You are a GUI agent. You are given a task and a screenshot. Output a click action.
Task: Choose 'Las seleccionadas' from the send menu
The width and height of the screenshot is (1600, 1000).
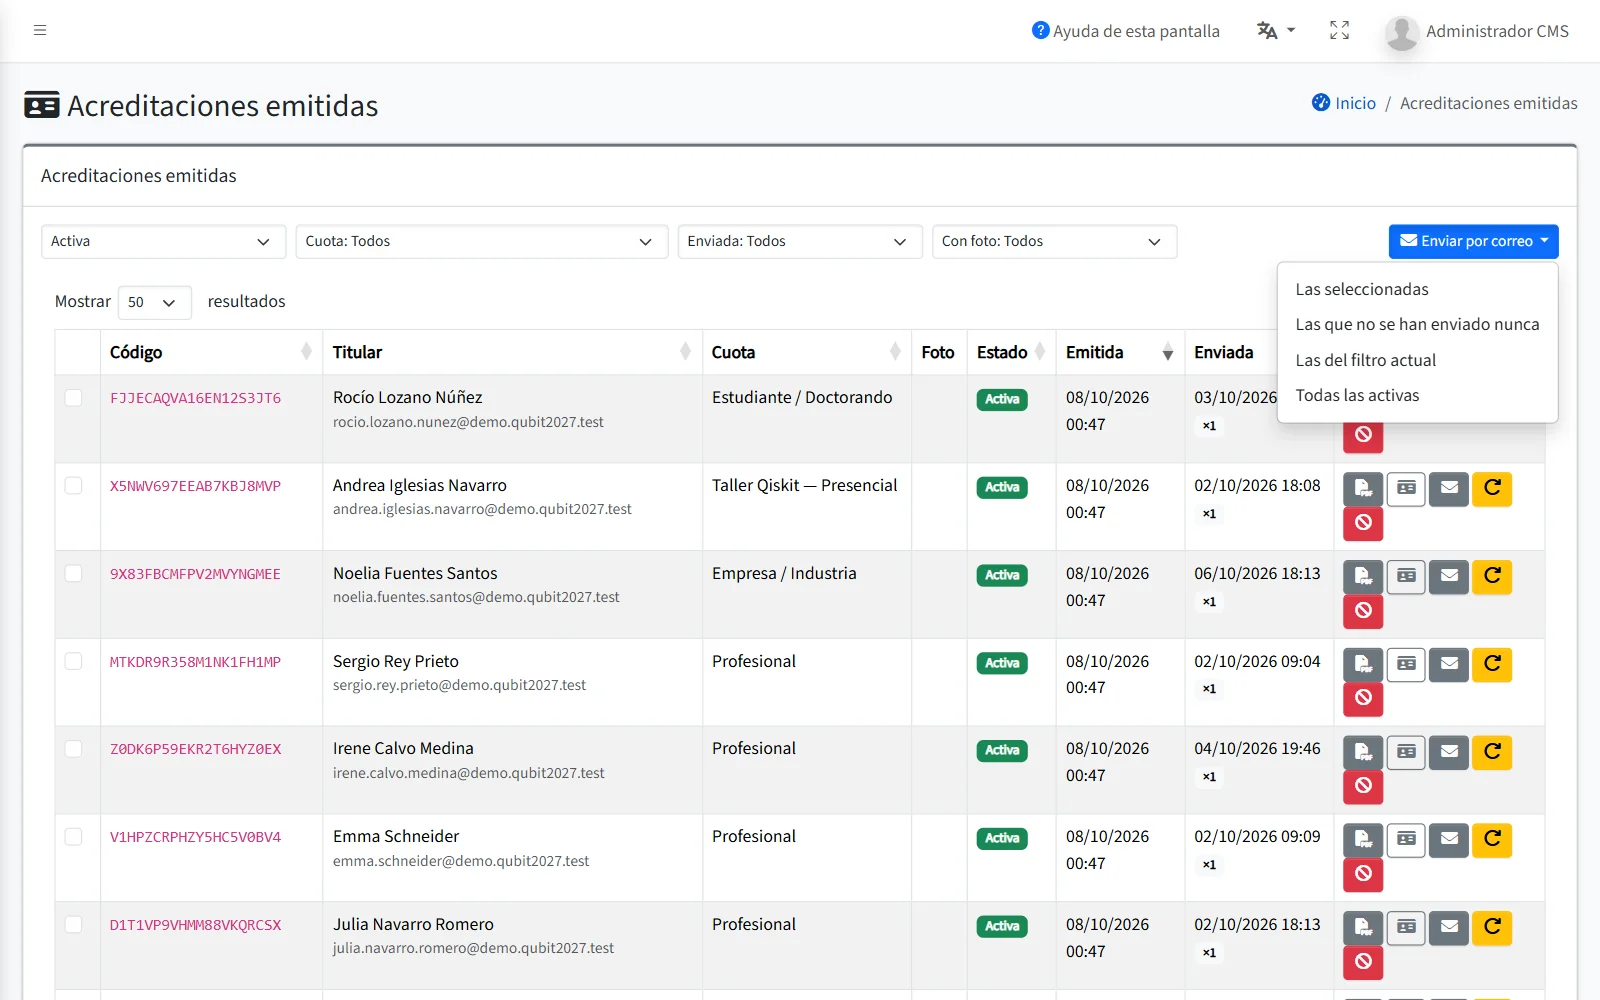1418,289
